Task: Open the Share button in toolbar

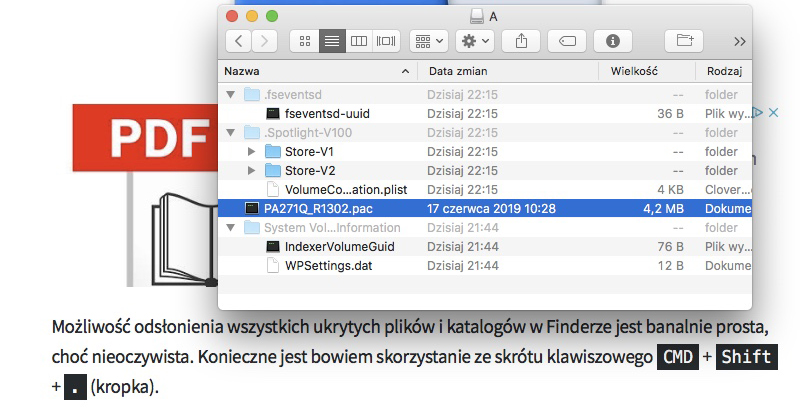Action: point(520,41)
